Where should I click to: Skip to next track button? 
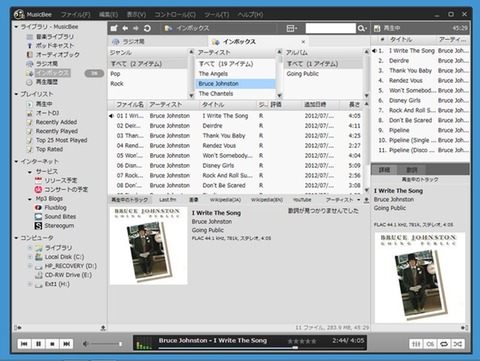tap(66, 344)
